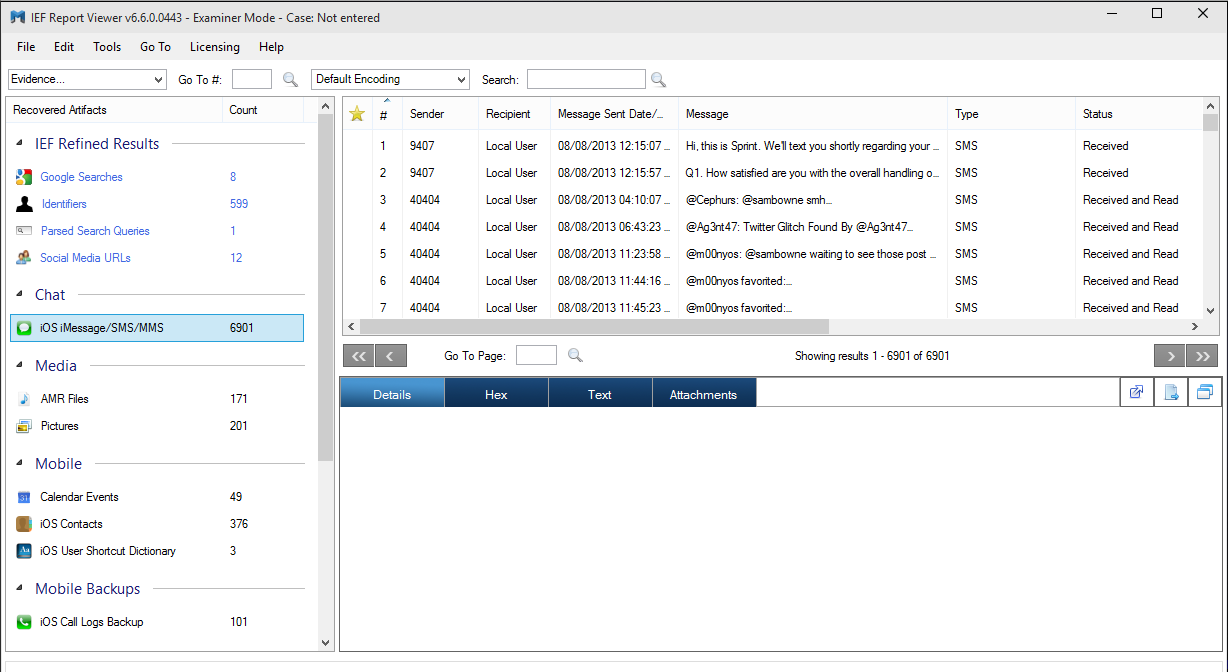Click the star column header icon

point(357,114)
